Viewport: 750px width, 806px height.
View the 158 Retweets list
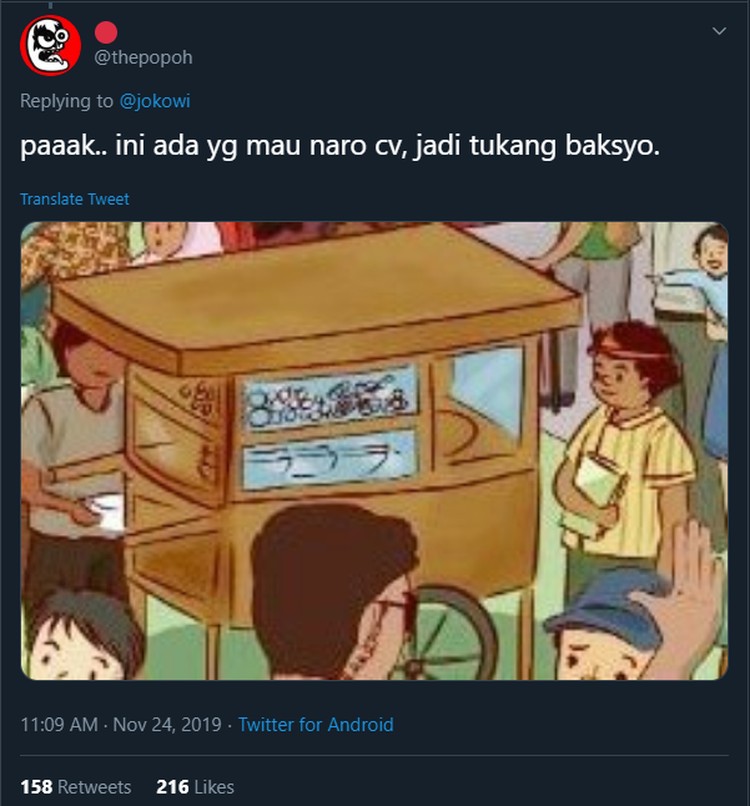click(76, 787)
